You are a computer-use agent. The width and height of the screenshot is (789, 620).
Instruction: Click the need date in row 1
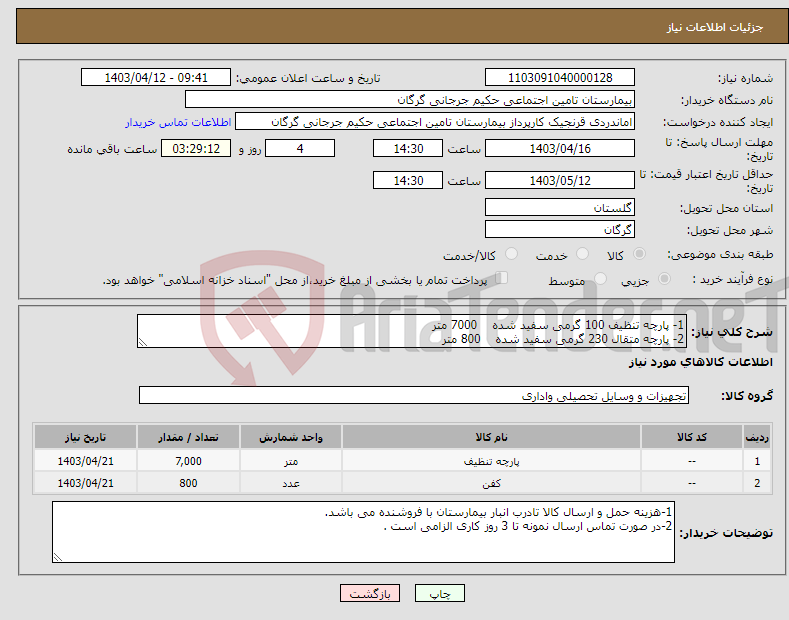click(86, 461)
